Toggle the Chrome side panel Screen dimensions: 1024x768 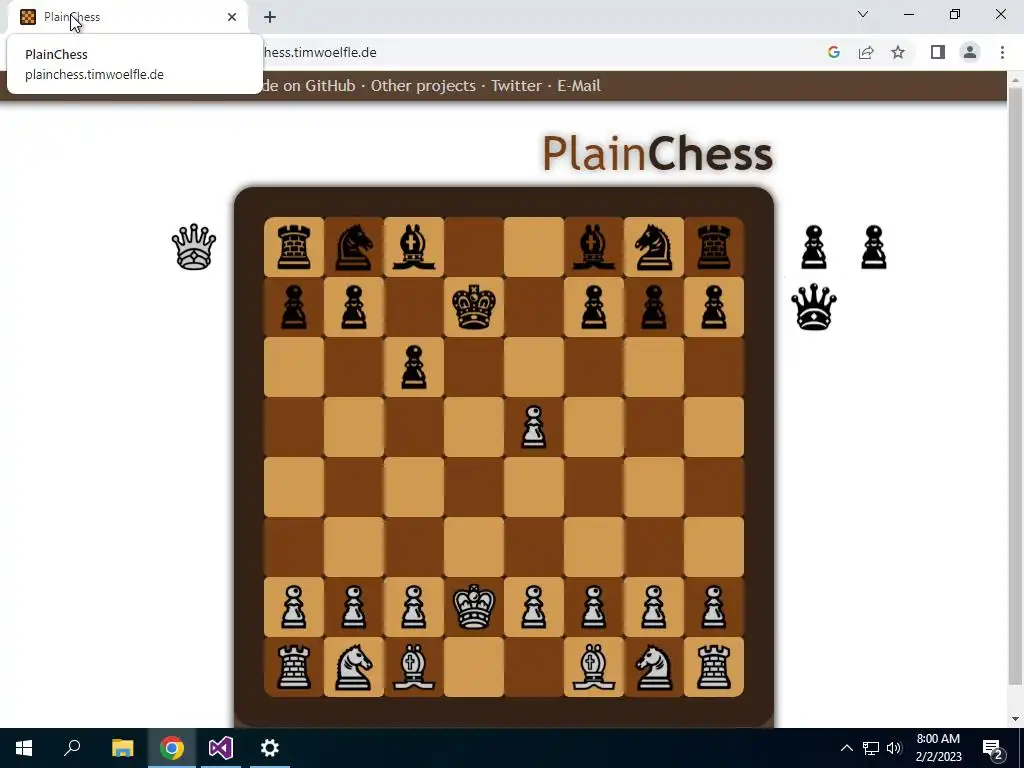pos(938,52)
